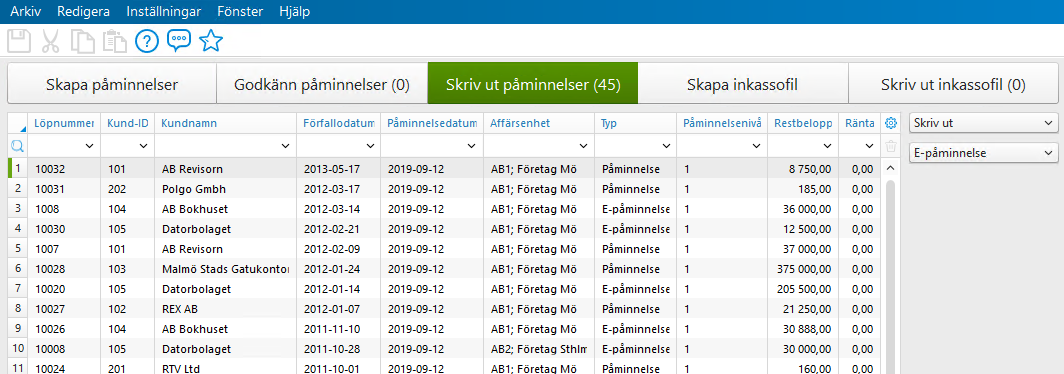Open table column settings gear icon
Image resolution: width=1064 pixels, height=374 pixels.
(891, 124)
